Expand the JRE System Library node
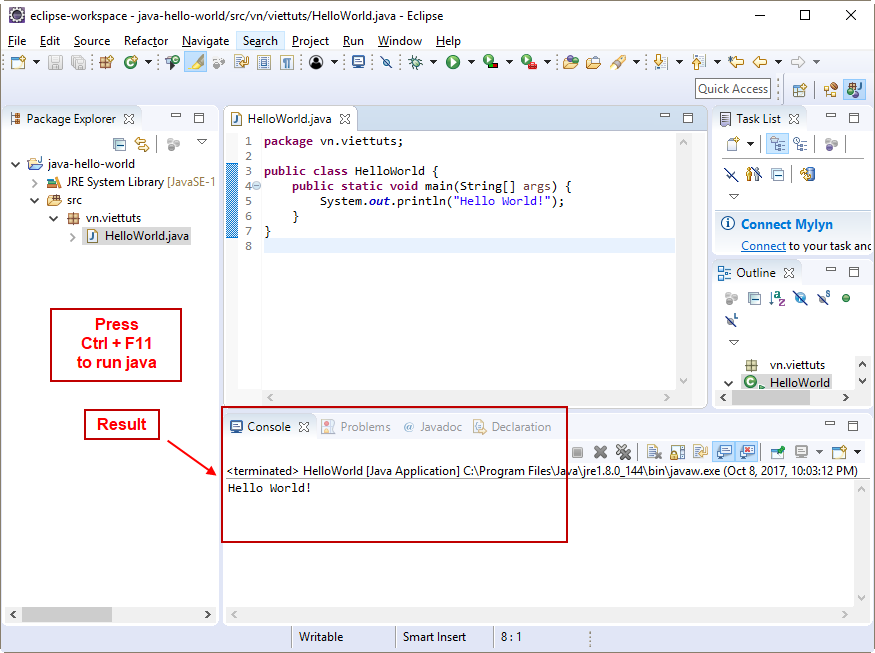The width and height of the screenshot is (875, 653). [x=35, y=183]
